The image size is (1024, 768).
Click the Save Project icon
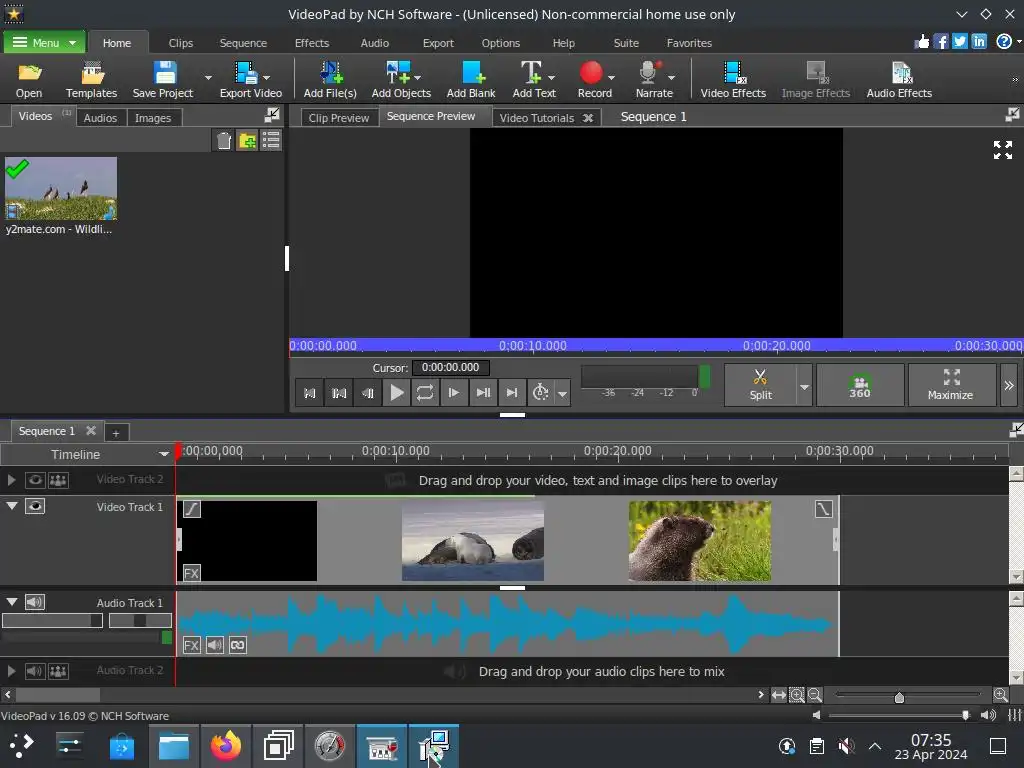tap(163, 80)
